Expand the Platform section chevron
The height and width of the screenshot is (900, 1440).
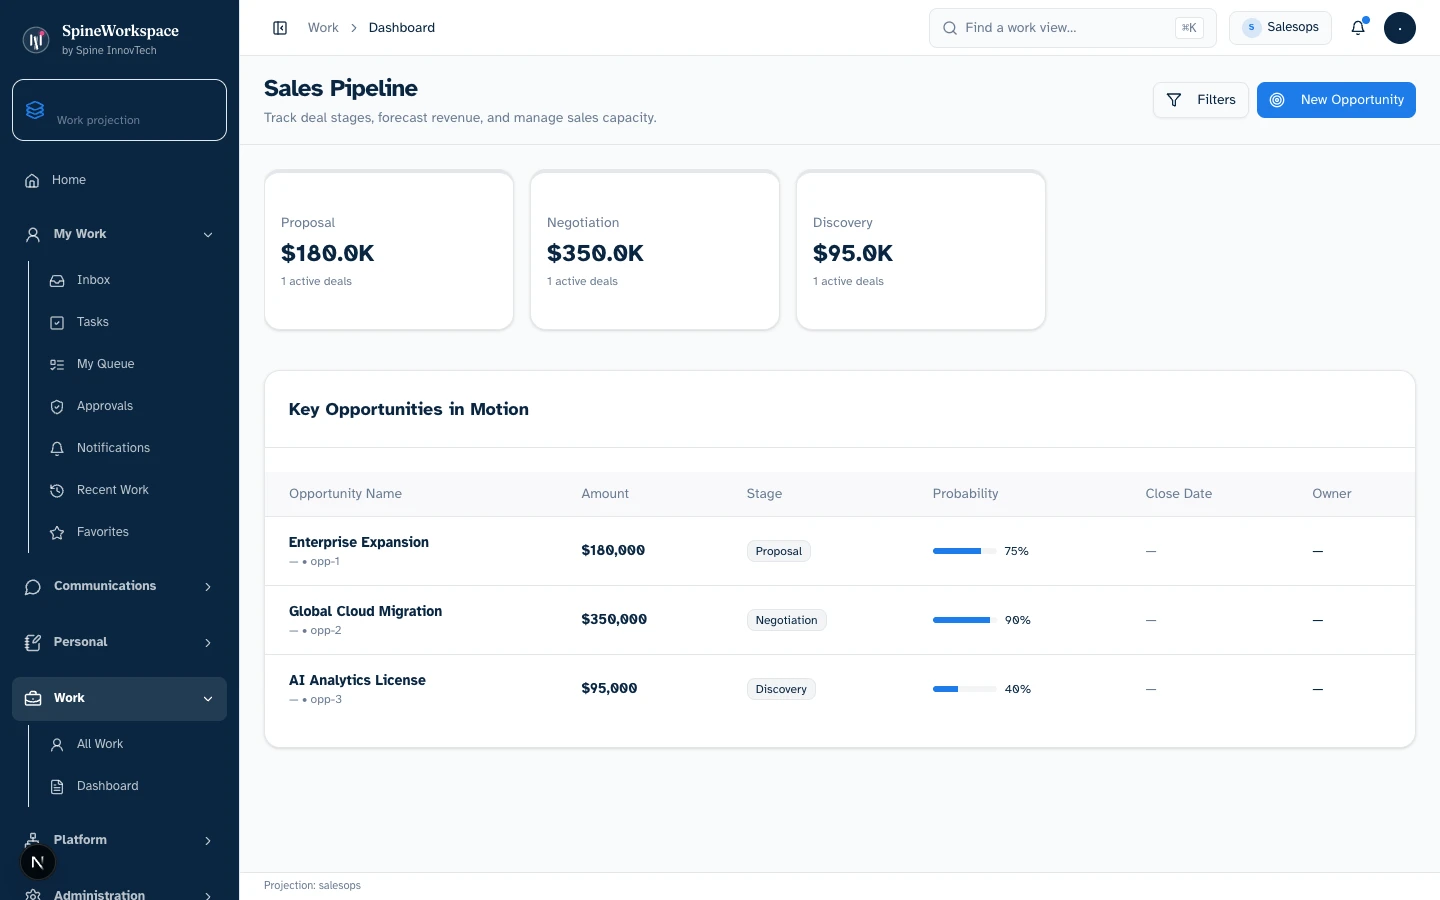[208, 841]
